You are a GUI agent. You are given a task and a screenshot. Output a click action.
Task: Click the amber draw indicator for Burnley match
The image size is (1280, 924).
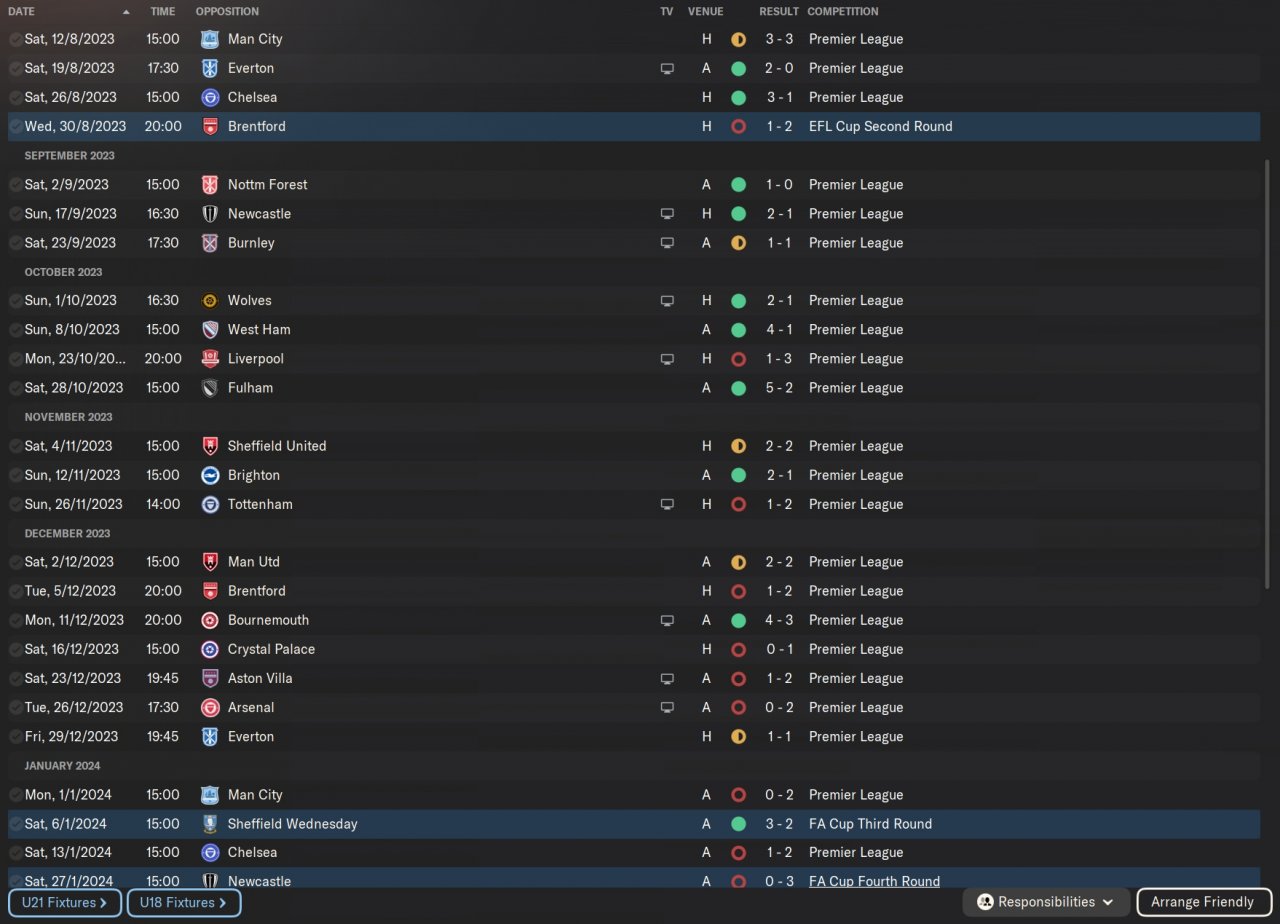[x=738, y=243]
